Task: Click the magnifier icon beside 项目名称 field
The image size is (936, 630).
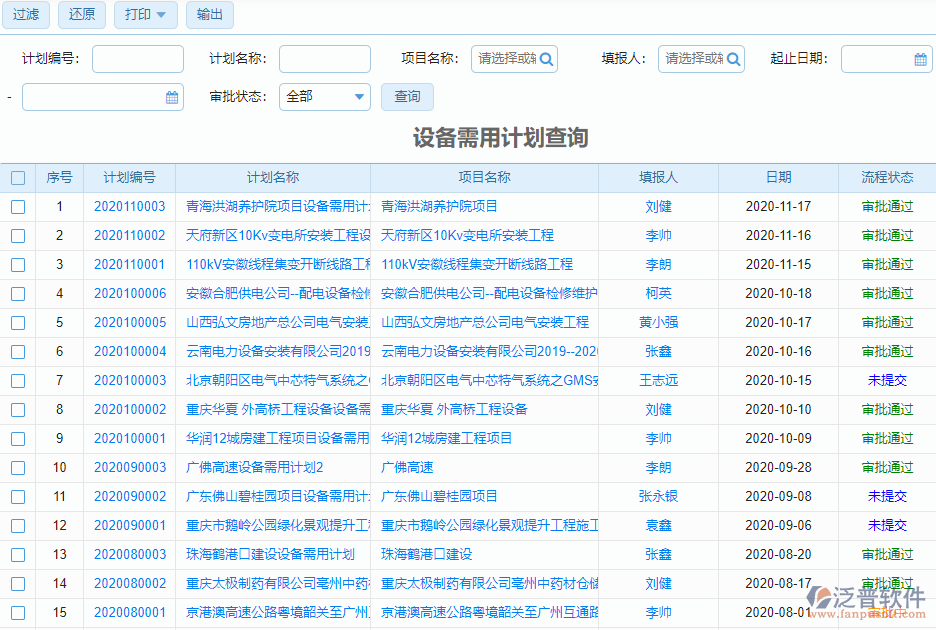Action: (545, 59)
